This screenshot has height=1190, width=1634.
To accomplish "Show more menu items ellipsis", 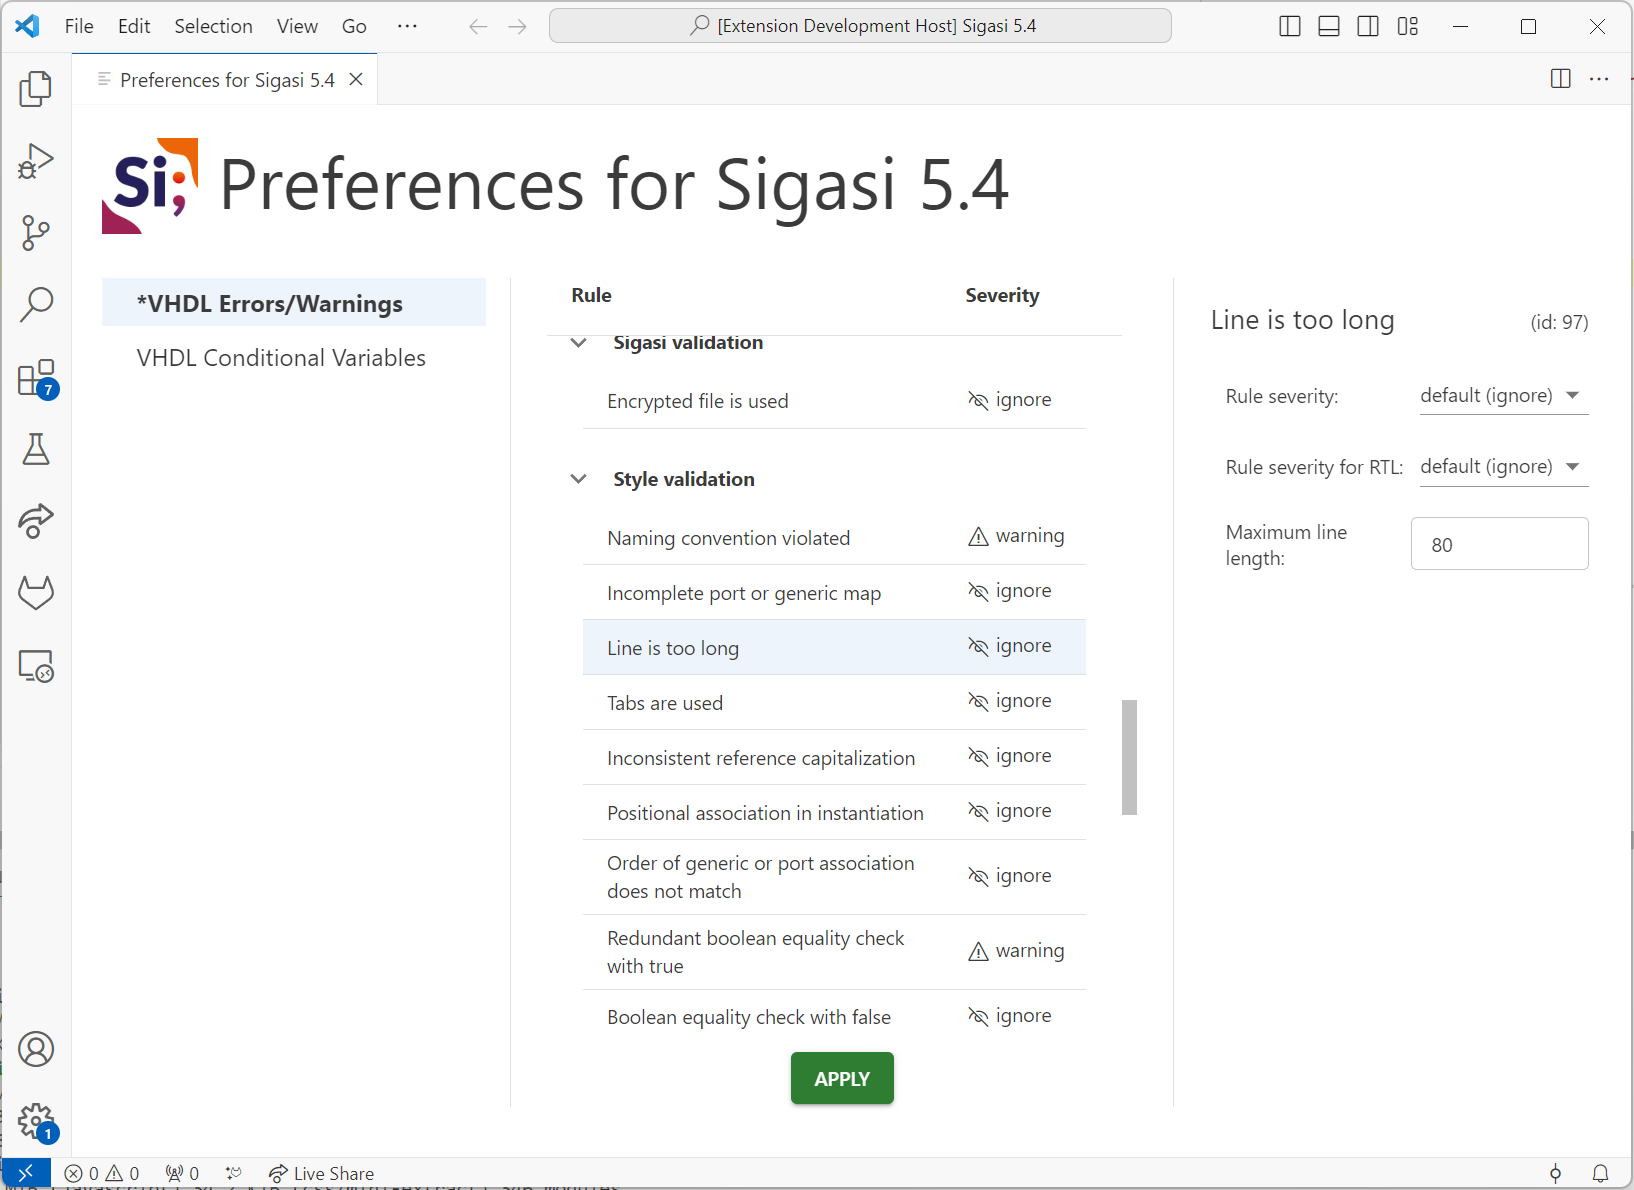I will point(407,27).
